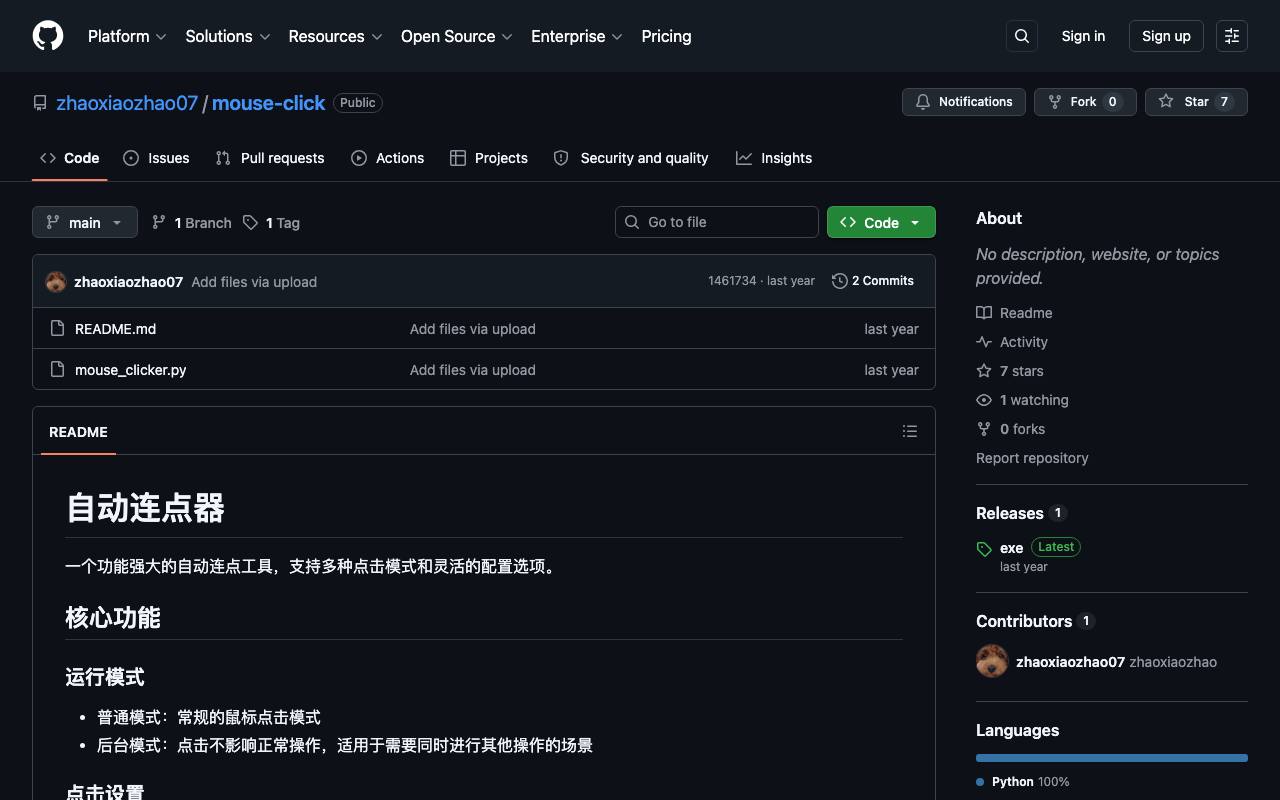Open the Activity link in About
The width and height of the screenshot is (1280, 800).
click(x=1012, y=342)
